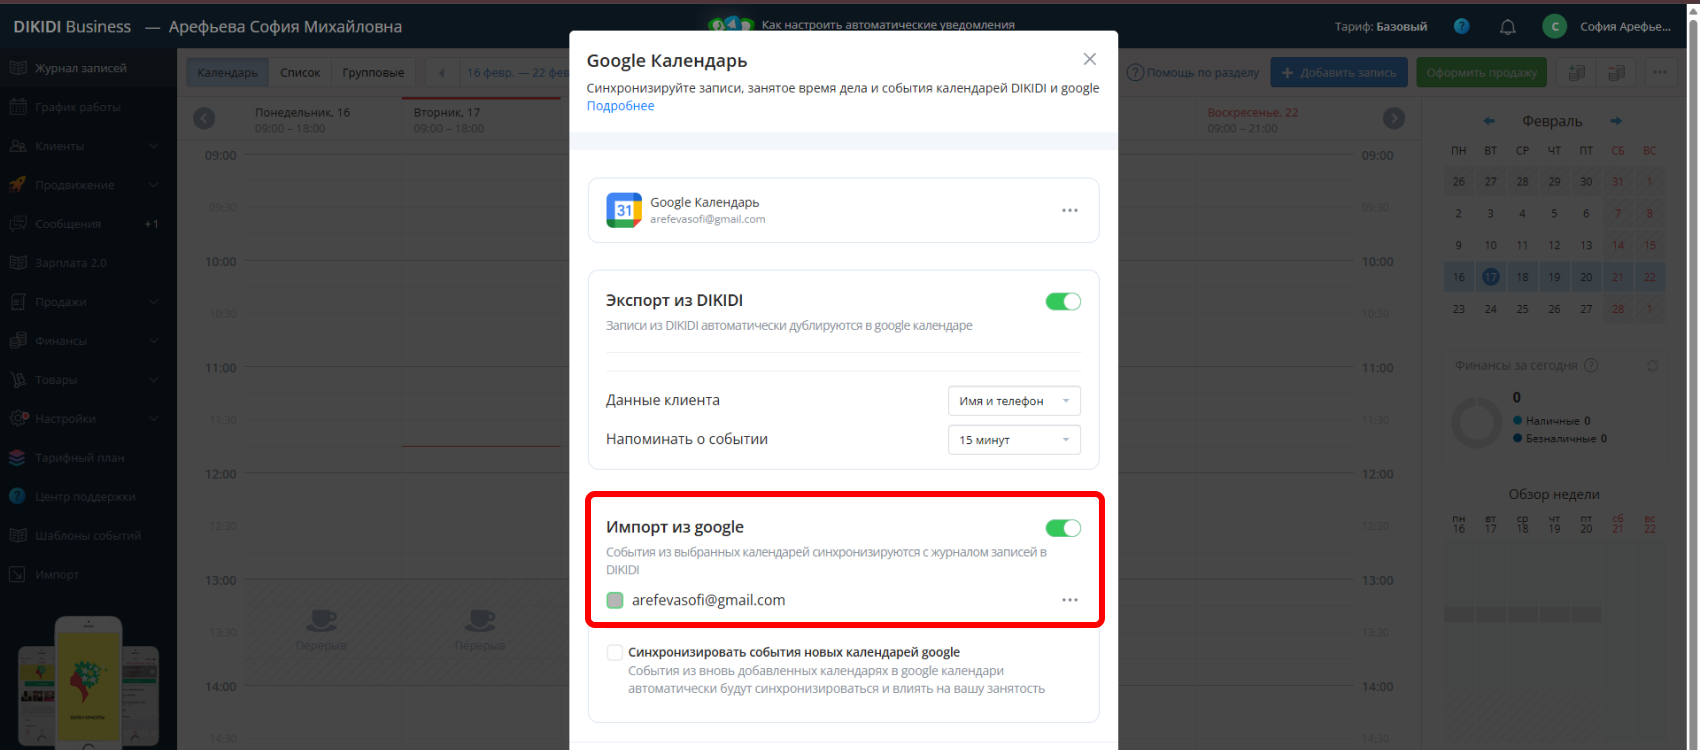
Task: Close the Google Календарь dialog
Action: tap(1089, 60)
